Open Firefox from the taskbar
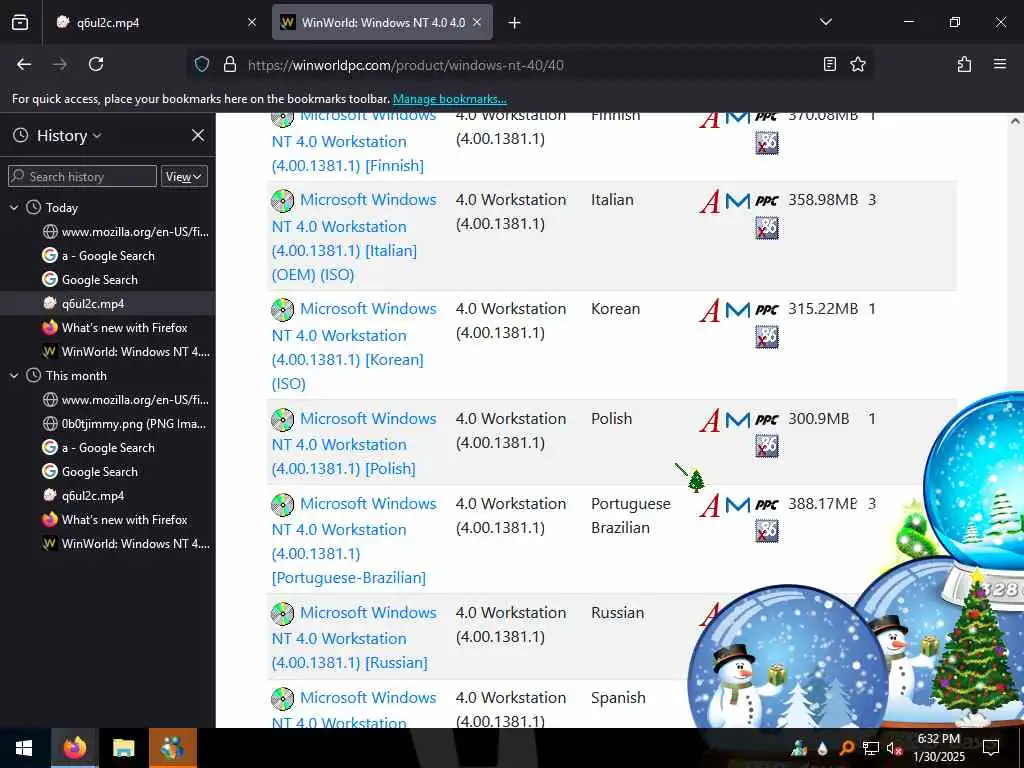Screen dimensions: 1024x768 tap(74, 748)
